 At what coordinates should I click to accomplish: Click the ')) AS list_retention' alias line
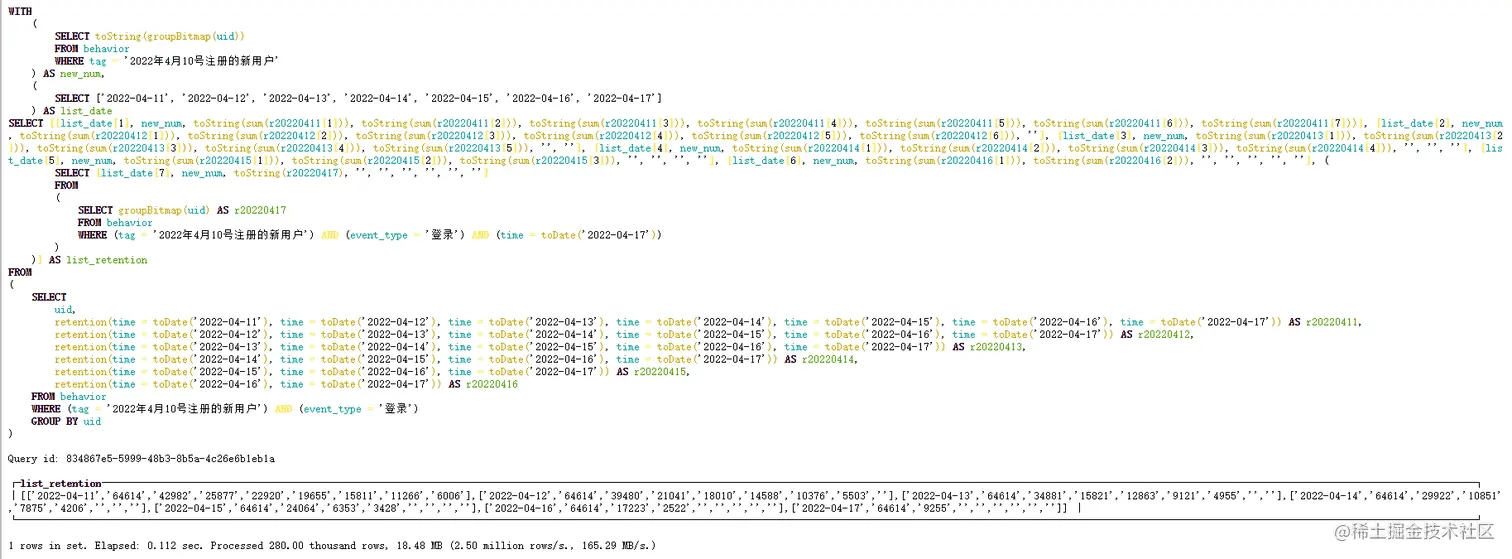coord(89,260)
